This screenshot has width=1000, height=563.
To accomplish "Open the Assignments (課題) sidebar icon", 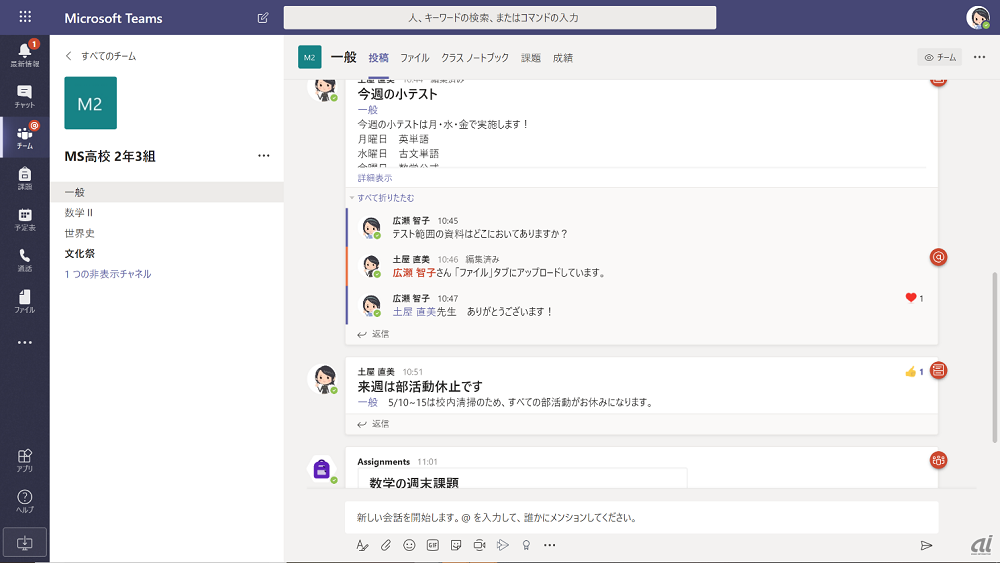I will coord(24,178).
